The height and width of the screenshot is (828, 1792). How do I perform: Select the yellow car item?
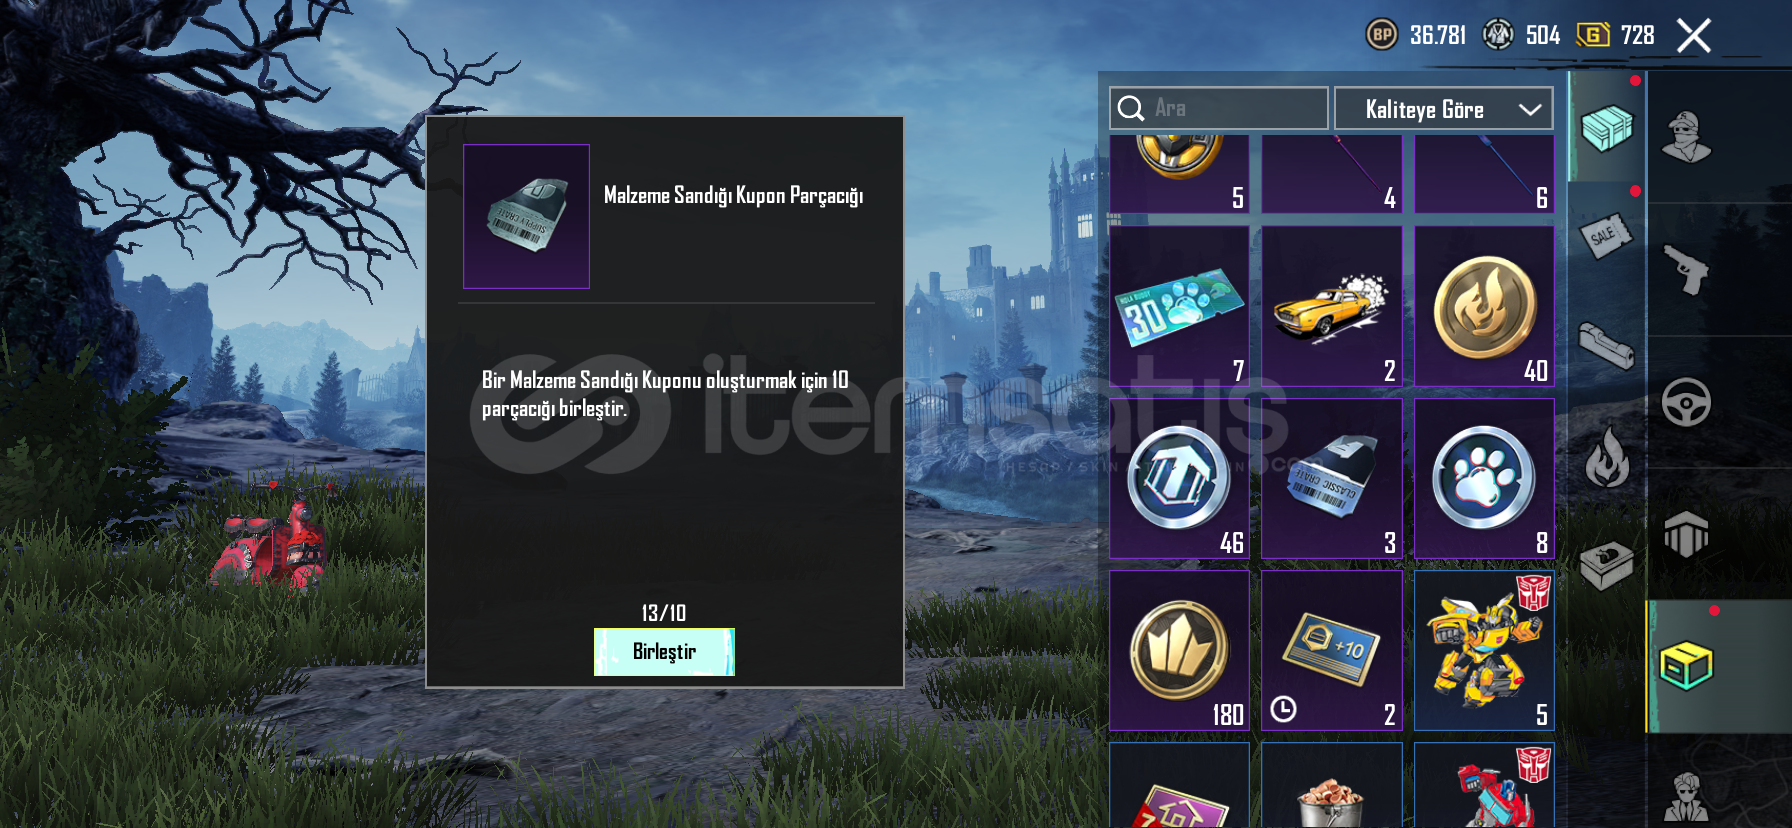click(x=1332, y=306)
